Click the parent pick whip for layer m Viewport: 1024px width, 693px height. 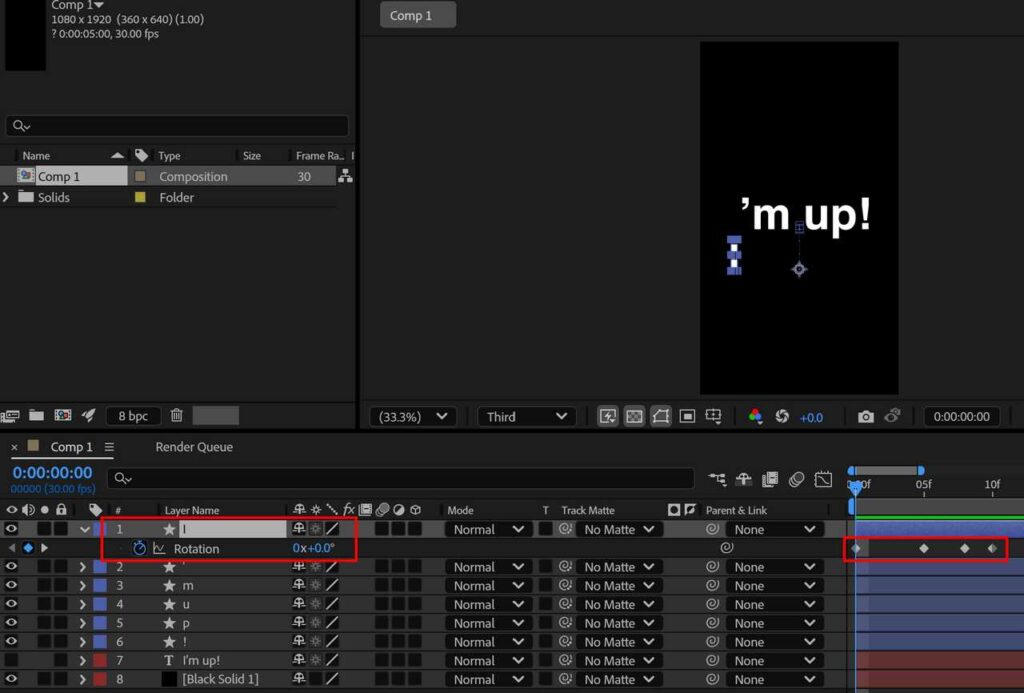(712, 585)
